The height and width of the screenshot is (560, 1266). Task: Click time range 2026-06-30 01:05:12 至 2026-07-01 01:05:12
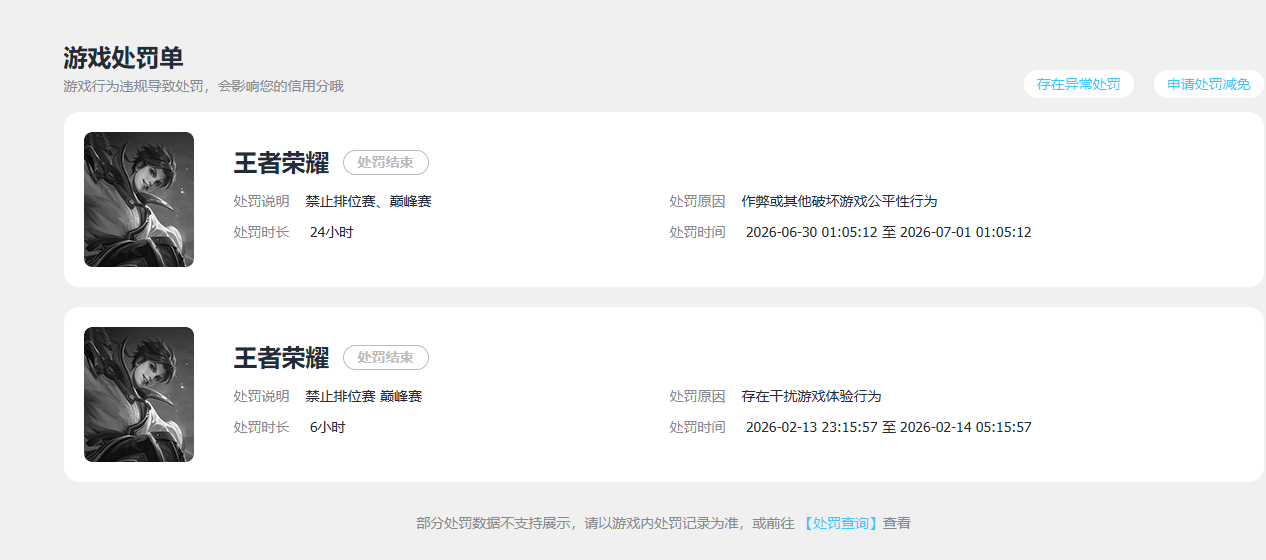[889, 232]
